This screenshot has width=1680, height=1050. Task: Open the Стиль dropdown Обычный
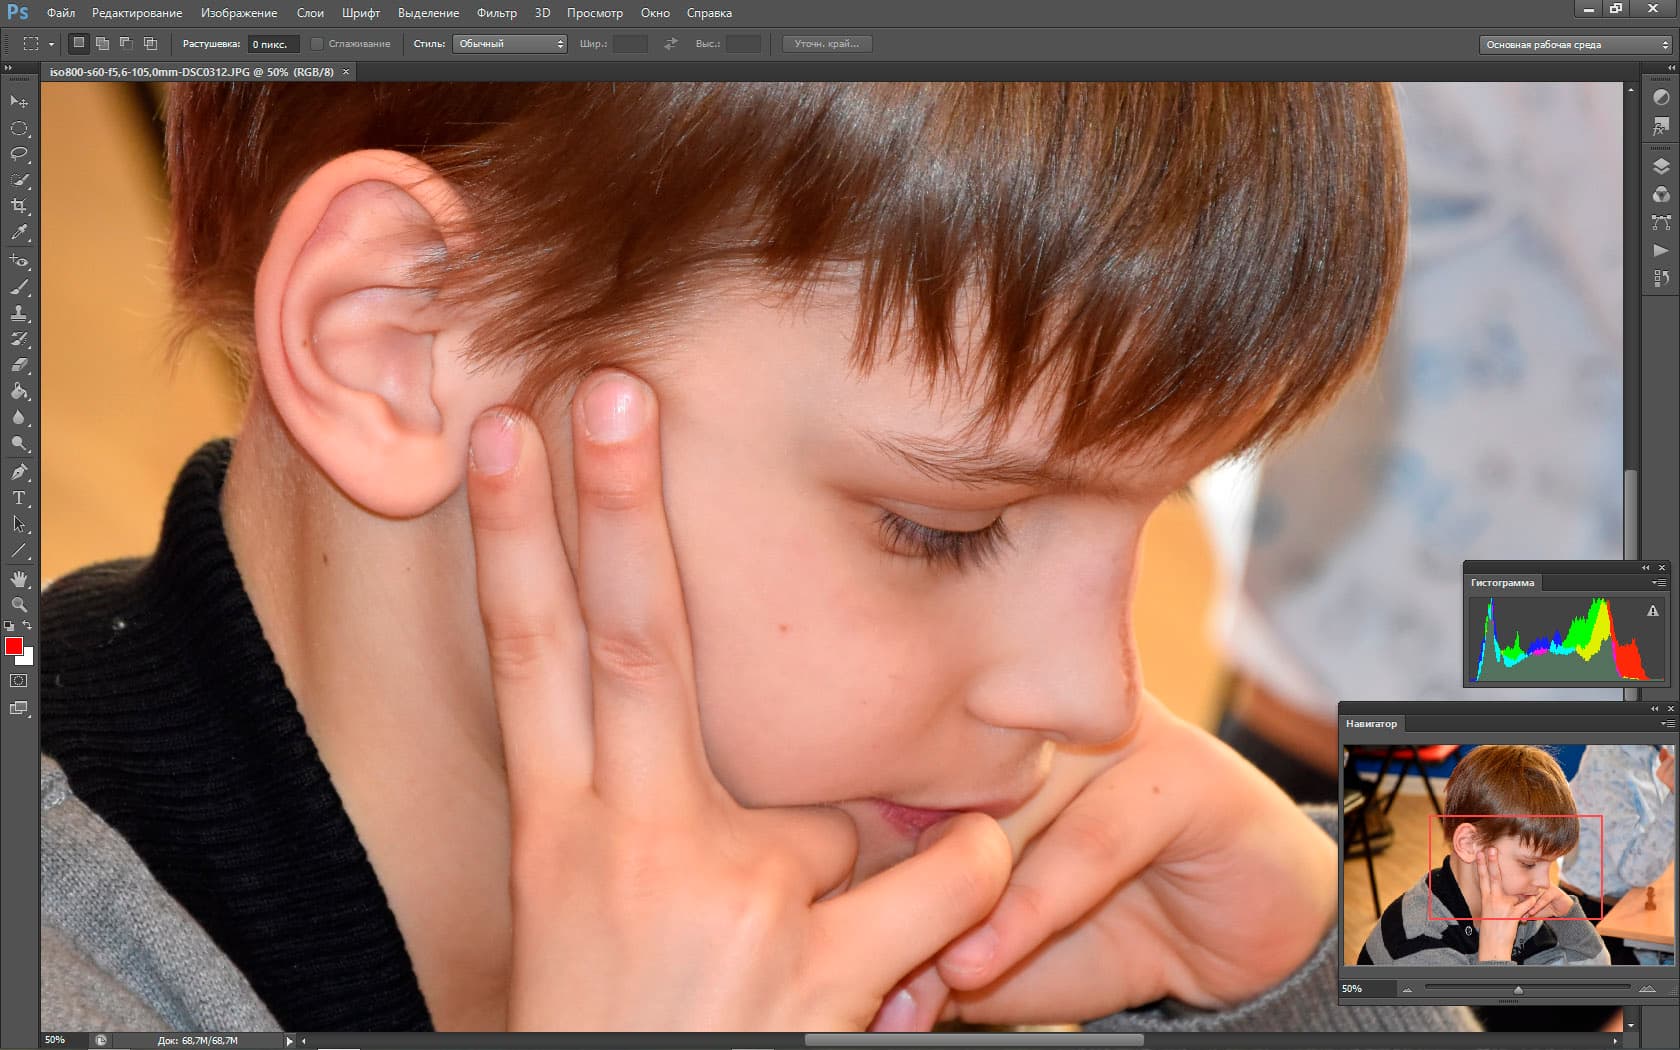510,44
